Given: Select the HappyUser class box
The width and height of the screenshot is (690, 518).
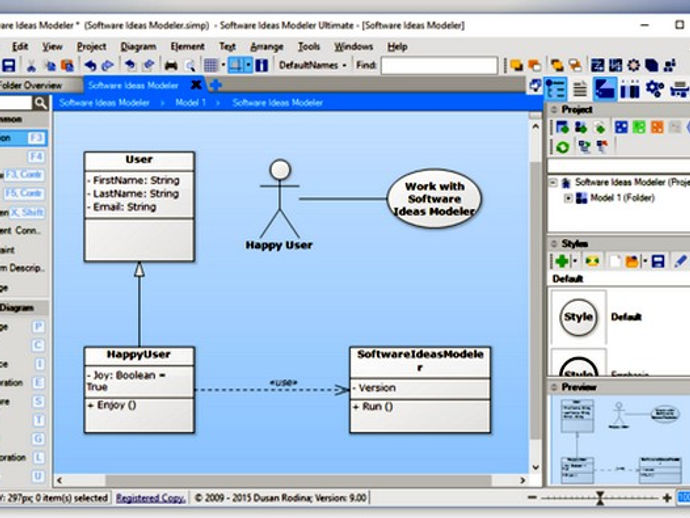Looking at the screenshot, I should pyautogui.click(x=139, y=390).
